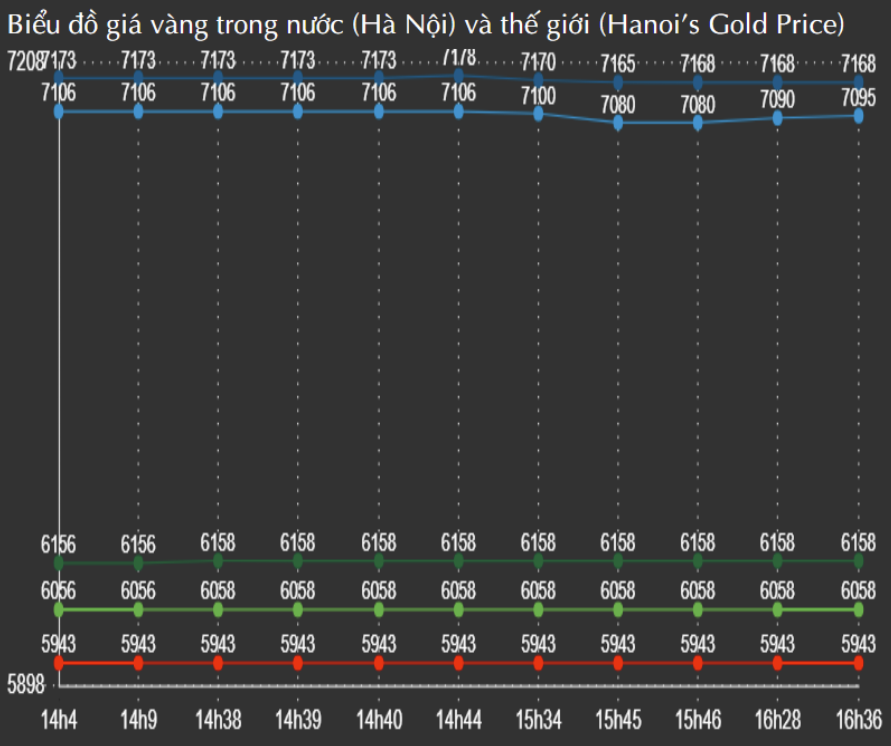The image size is (891, 746).
Task: Click the 7095 data point at 16h36
Action: (x=858, y=116)
